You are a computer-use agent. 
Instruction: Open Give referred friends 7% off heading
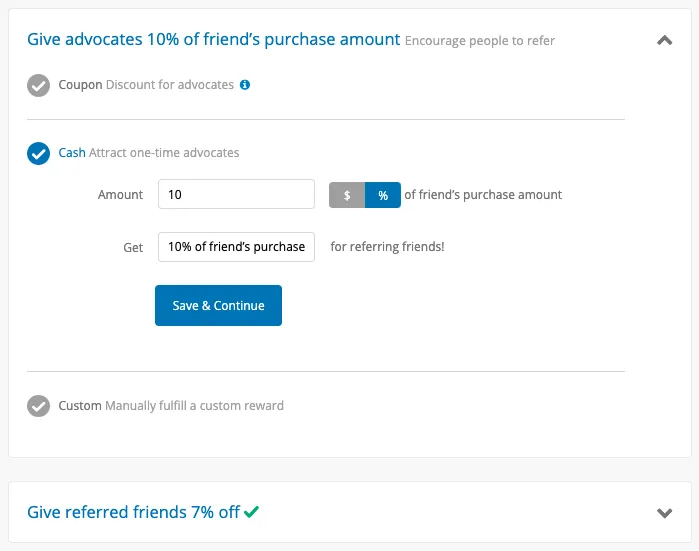click(133, 512)
